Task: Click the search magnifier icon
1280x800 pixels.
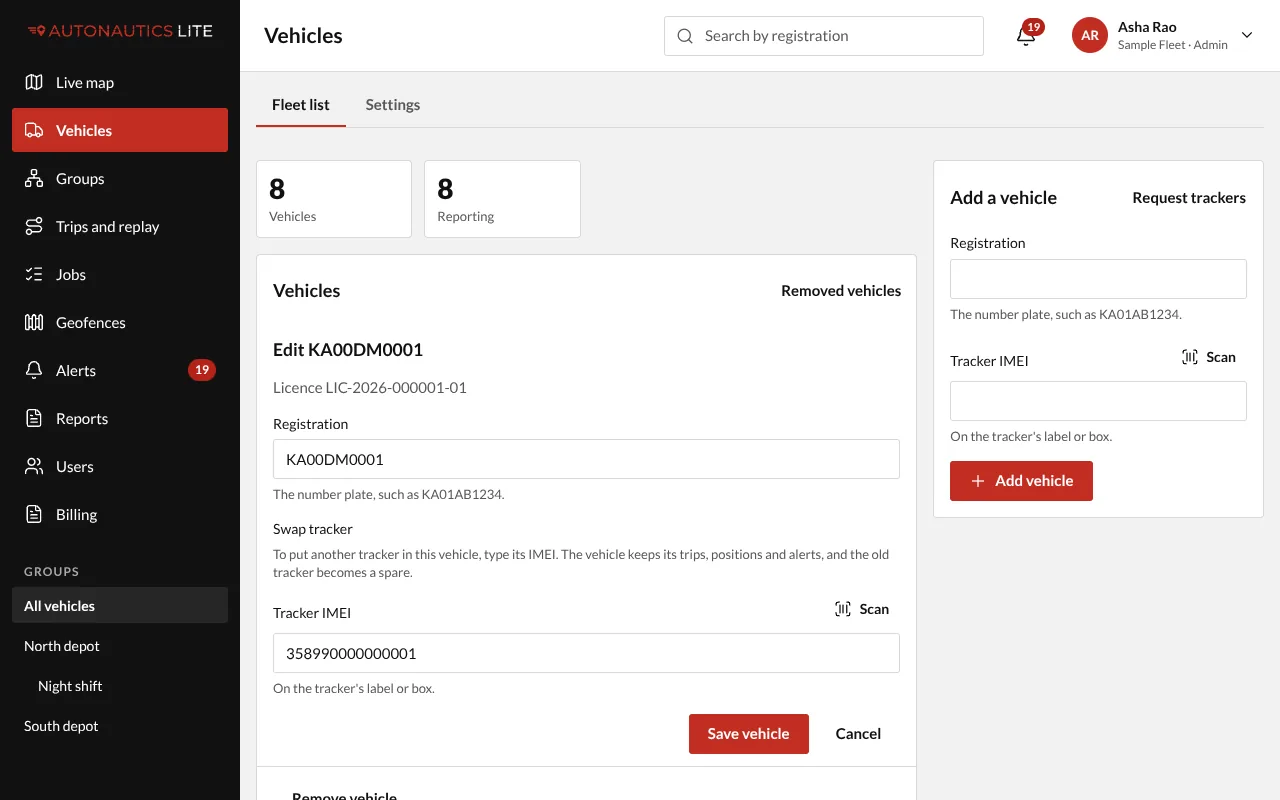Action: pos(685,36)
